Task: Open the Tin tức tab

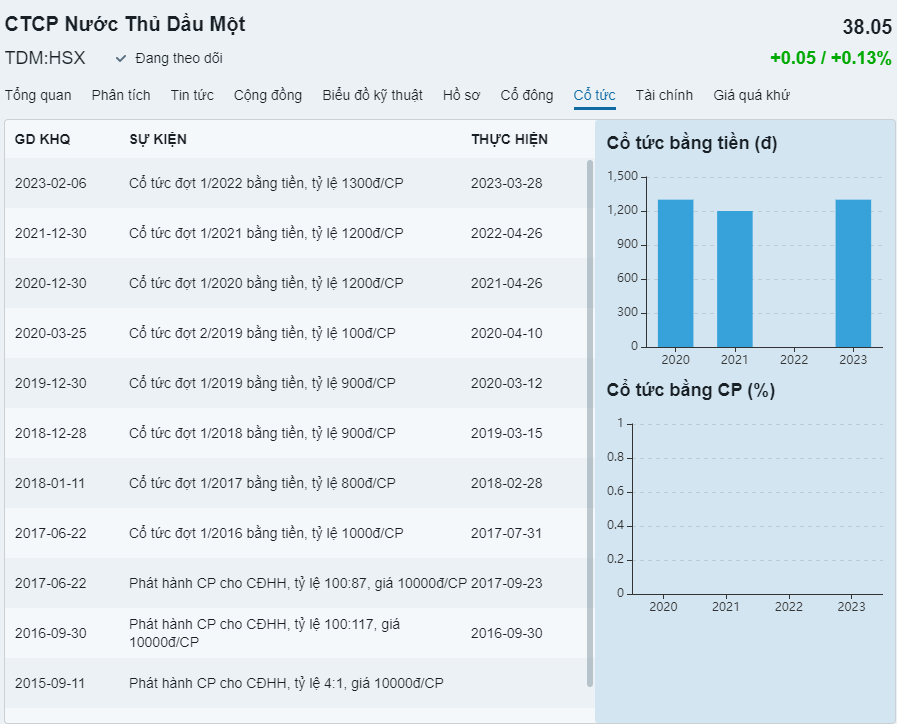Action: [192, 95]
